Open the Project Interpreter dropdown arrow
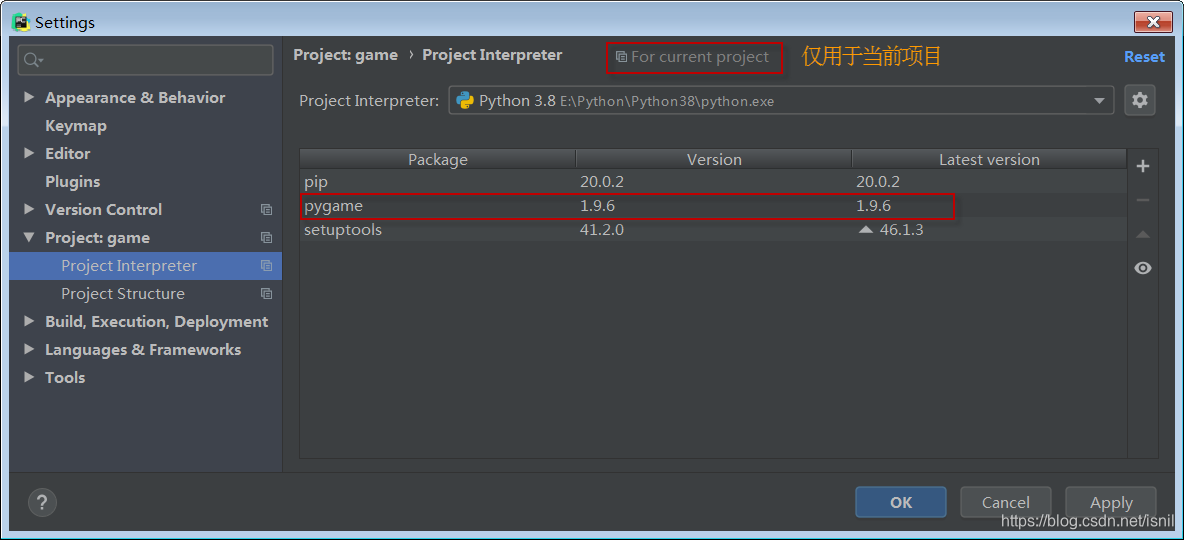The height and width of the screenshot is (540, 1184). [x=1099, y=101]
